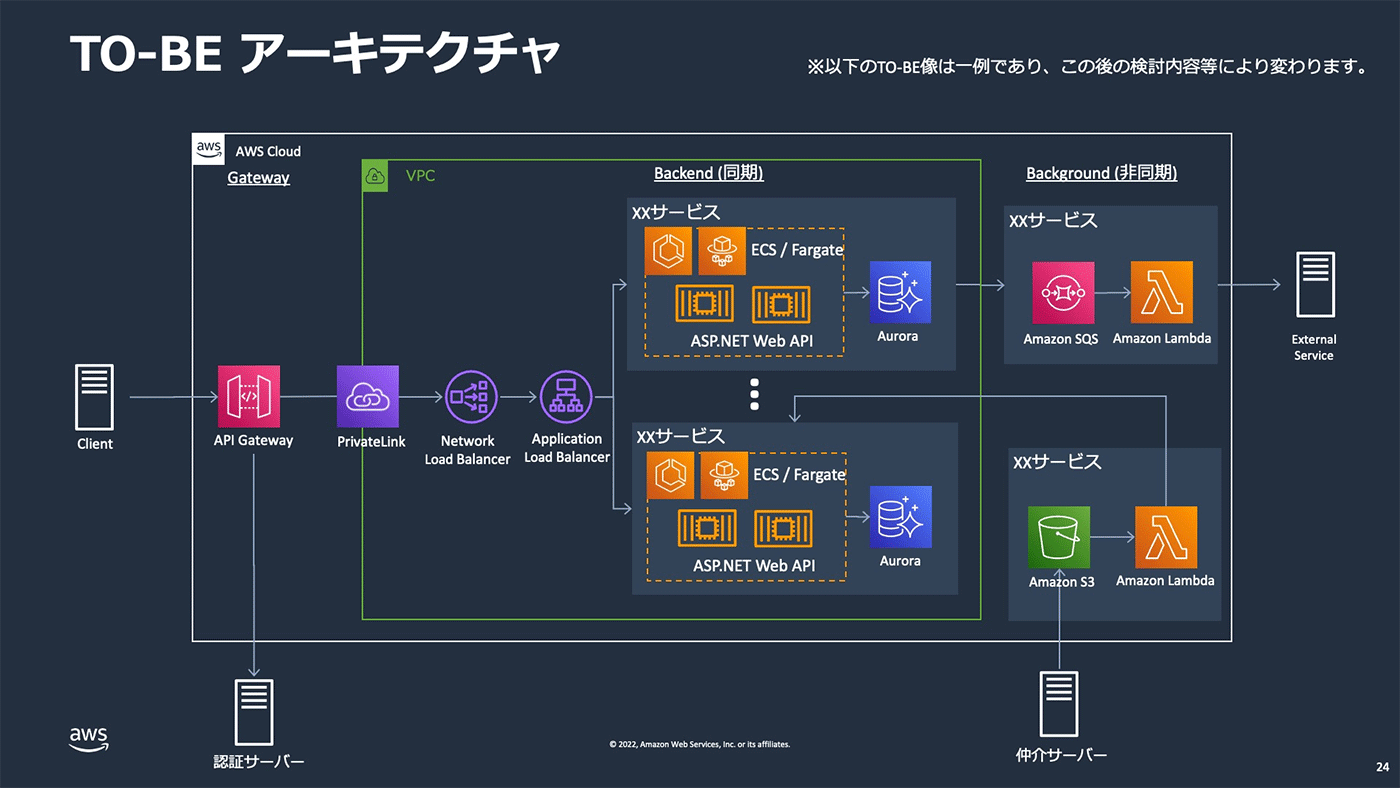Select the ECS hexagon icon in upper service
1400x788 pixels.
pyautogui.click(x=668, y=250)
